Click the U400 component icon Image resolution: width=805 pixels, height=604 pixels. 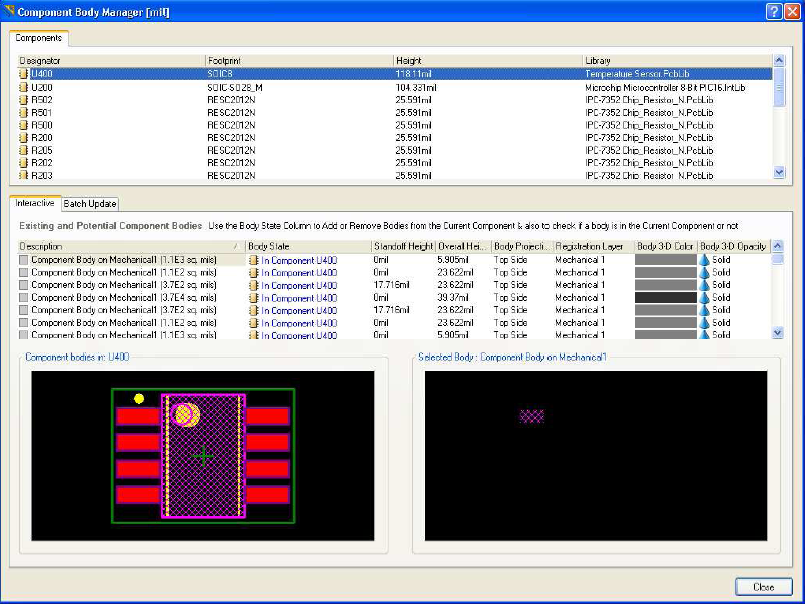click(25, 74)
